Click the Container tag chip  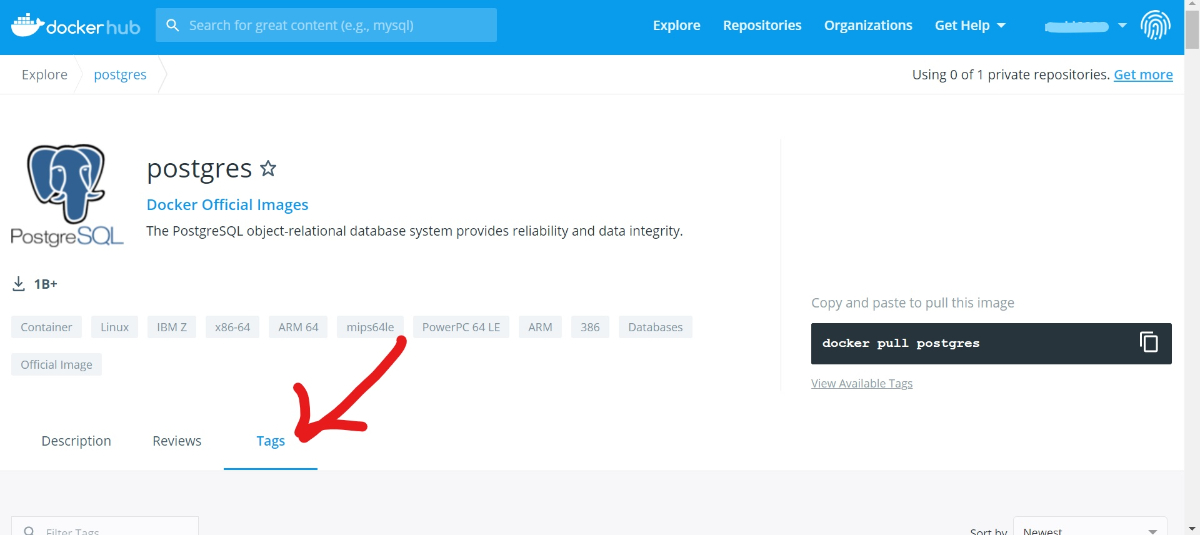47,327
